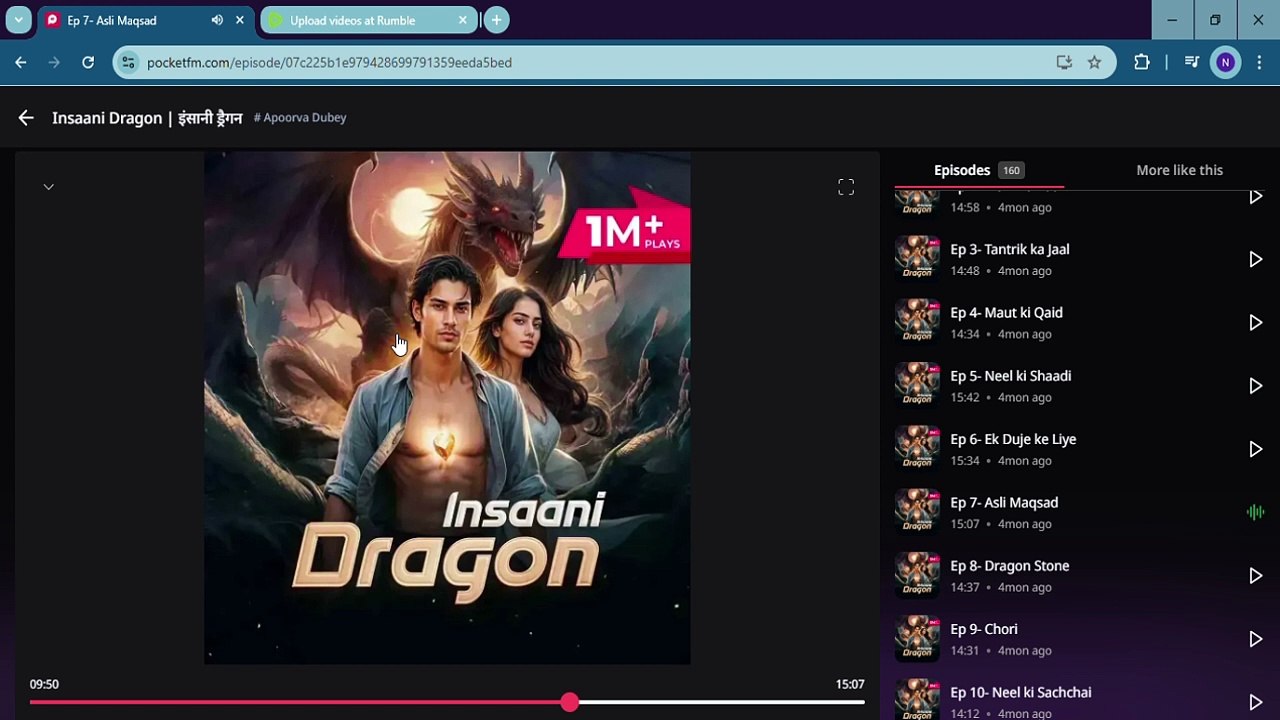Click the 160 episodes count badge
The image size is (1280, 720).
1011,171
